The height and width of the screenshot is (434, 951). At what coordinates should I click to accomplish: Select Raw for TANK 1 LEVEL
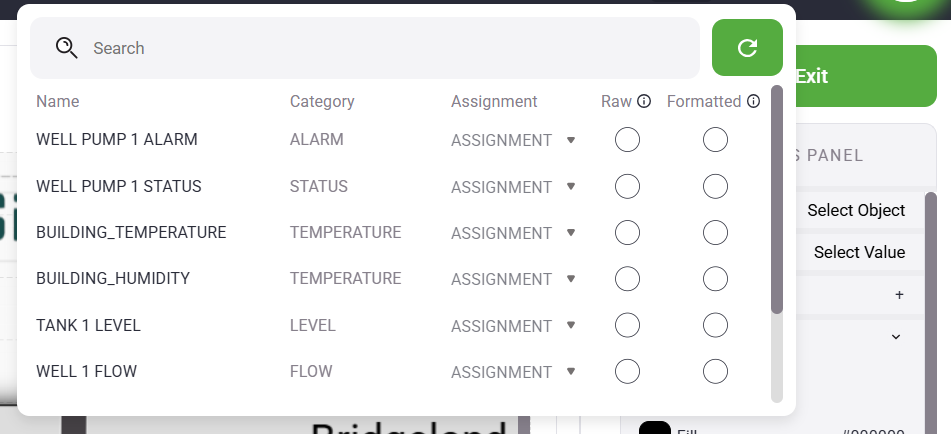click(627, 326)
